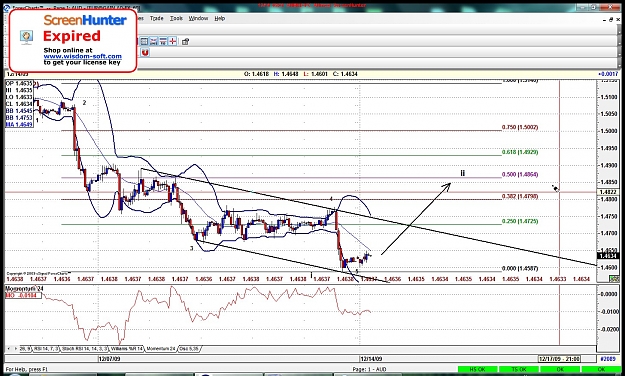Screen dimensions: 625x376
Task: Click the 0.750 (1.5002) Fibonacci label
Action: click(520, 127)
